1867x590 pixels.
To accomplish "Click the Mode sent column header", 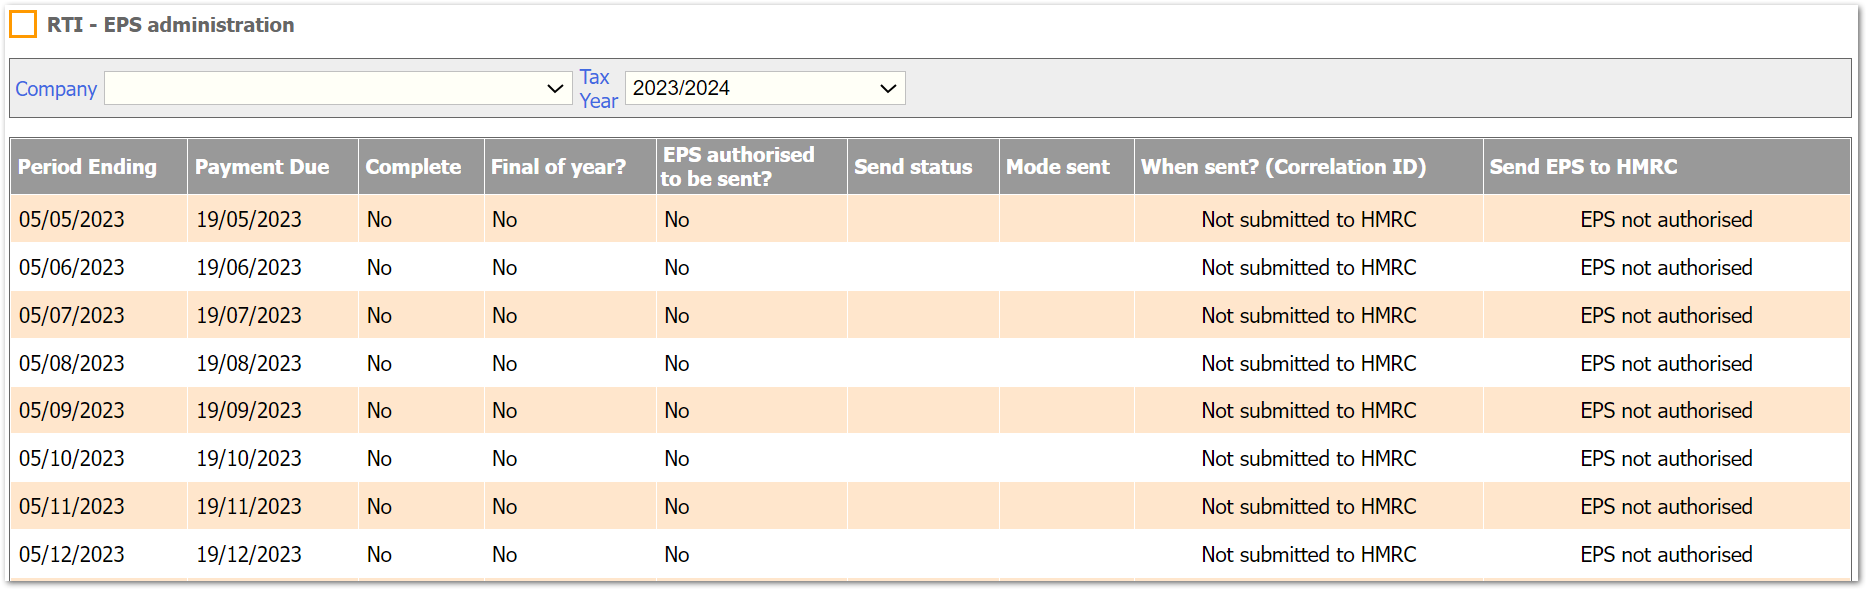I will pos(1058,167).
